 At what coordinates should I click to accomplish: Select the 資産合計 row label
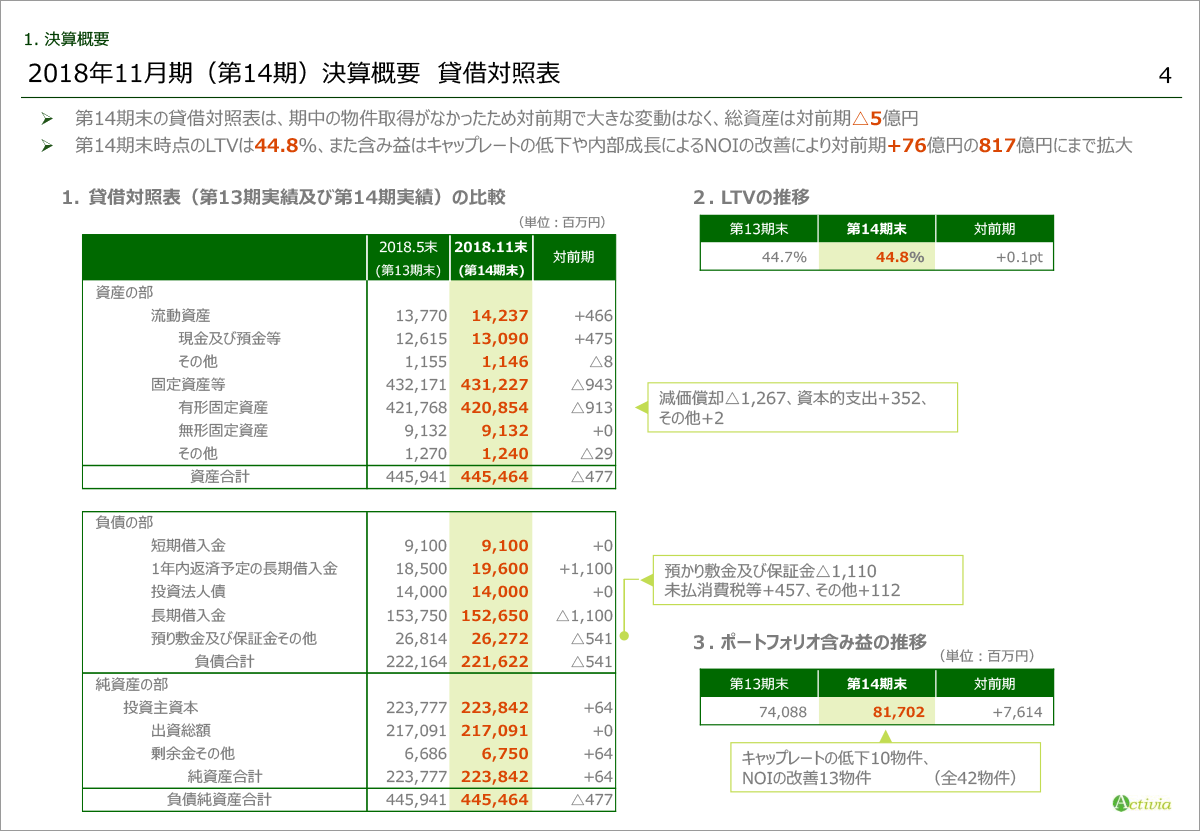pos(219,477)
